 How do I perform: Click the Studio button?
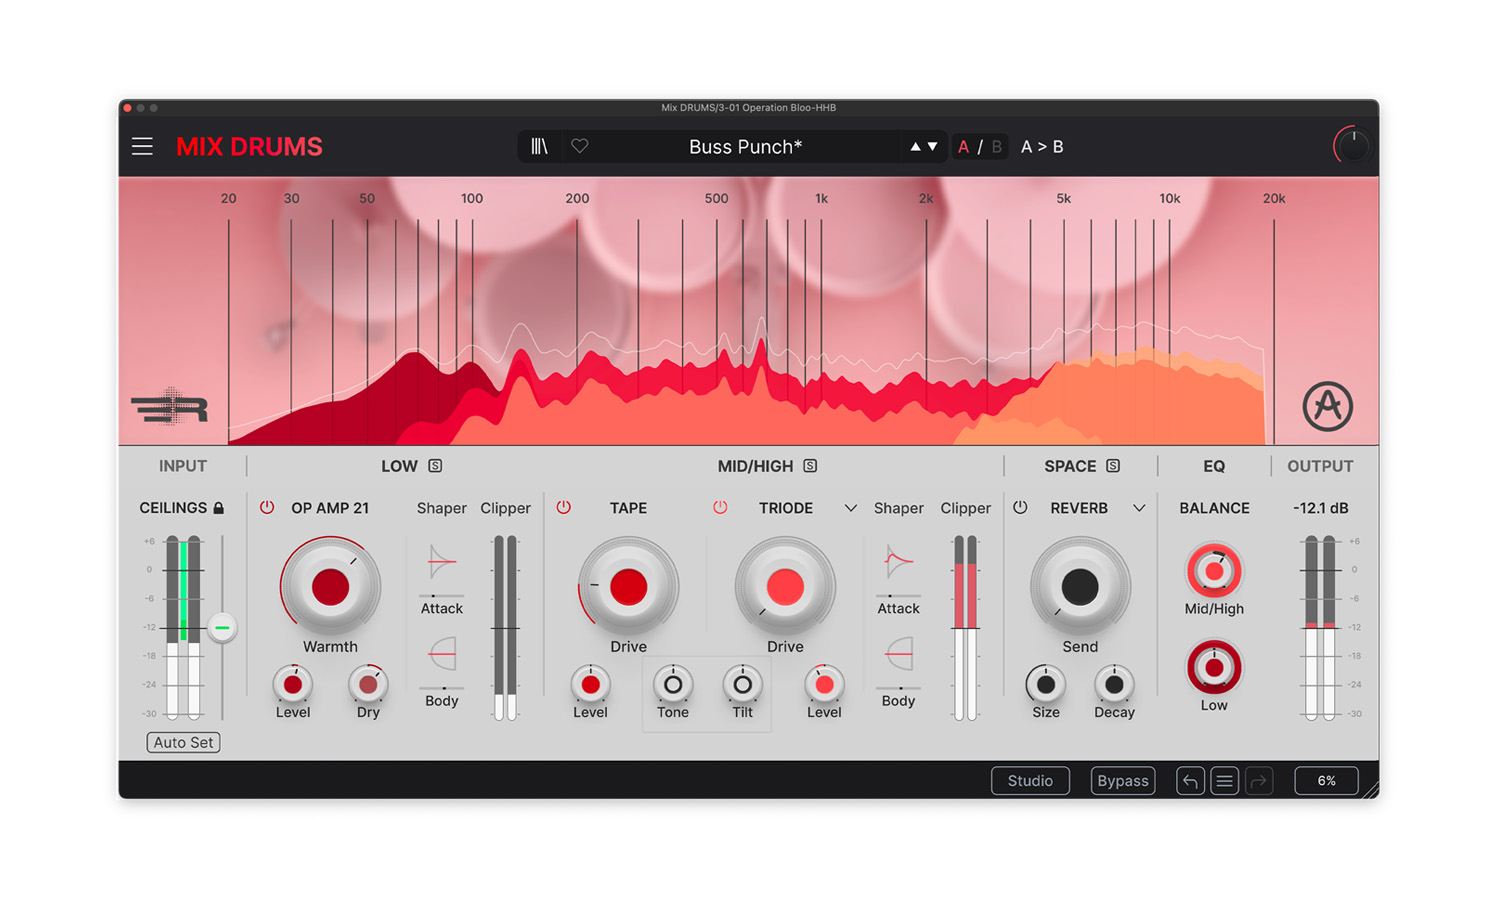[1030, 781]
